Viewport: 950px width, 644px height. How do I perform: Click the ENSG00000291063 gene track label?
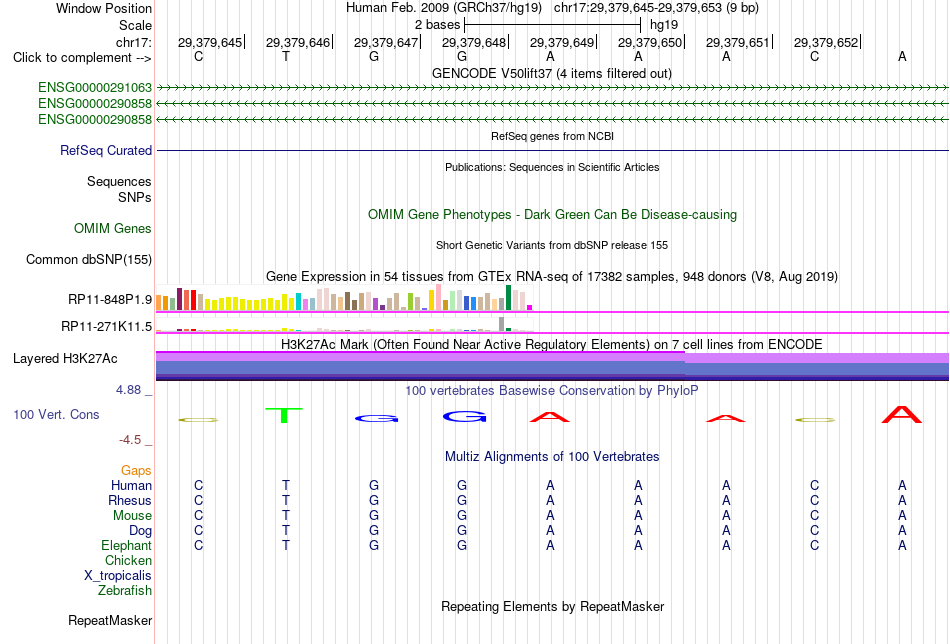(x=95, y=88)
